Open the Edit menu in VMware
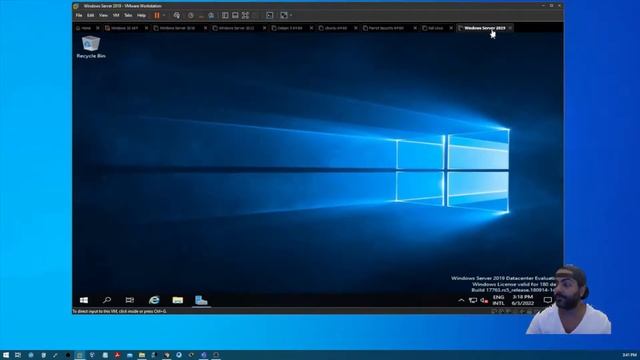 coord(91,16)
